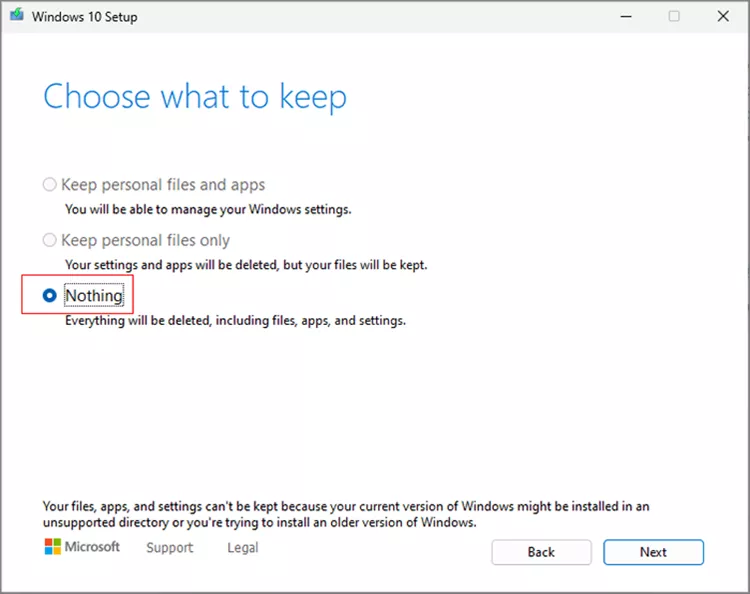750x594 pixels.
Task: Click the 'can't be kept' warning message
Action: (346, 514)
